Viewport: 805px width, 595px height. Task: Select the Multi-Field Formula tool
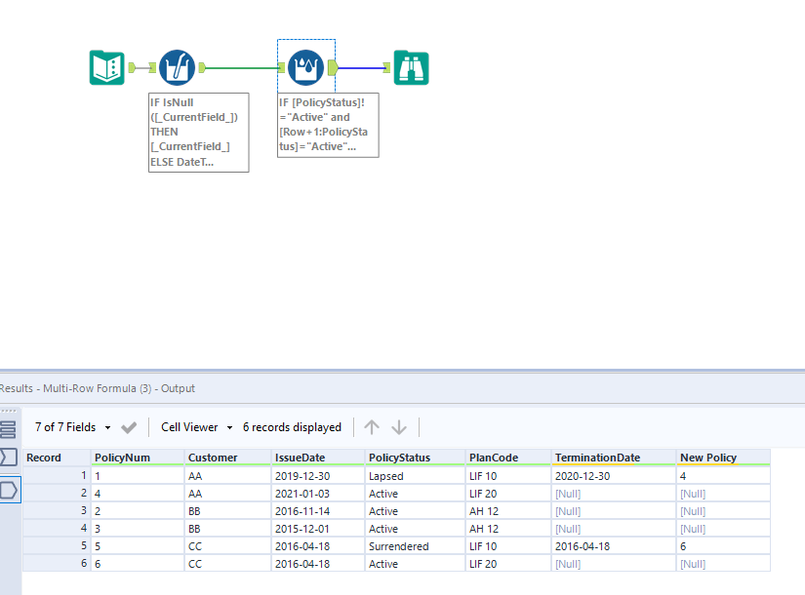coord(176,68)
